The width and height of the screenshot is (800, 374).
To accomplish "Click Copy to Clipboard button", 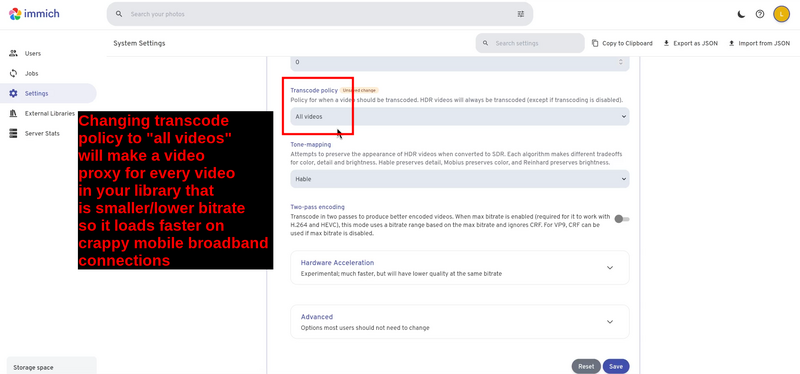I will [622, 43].
